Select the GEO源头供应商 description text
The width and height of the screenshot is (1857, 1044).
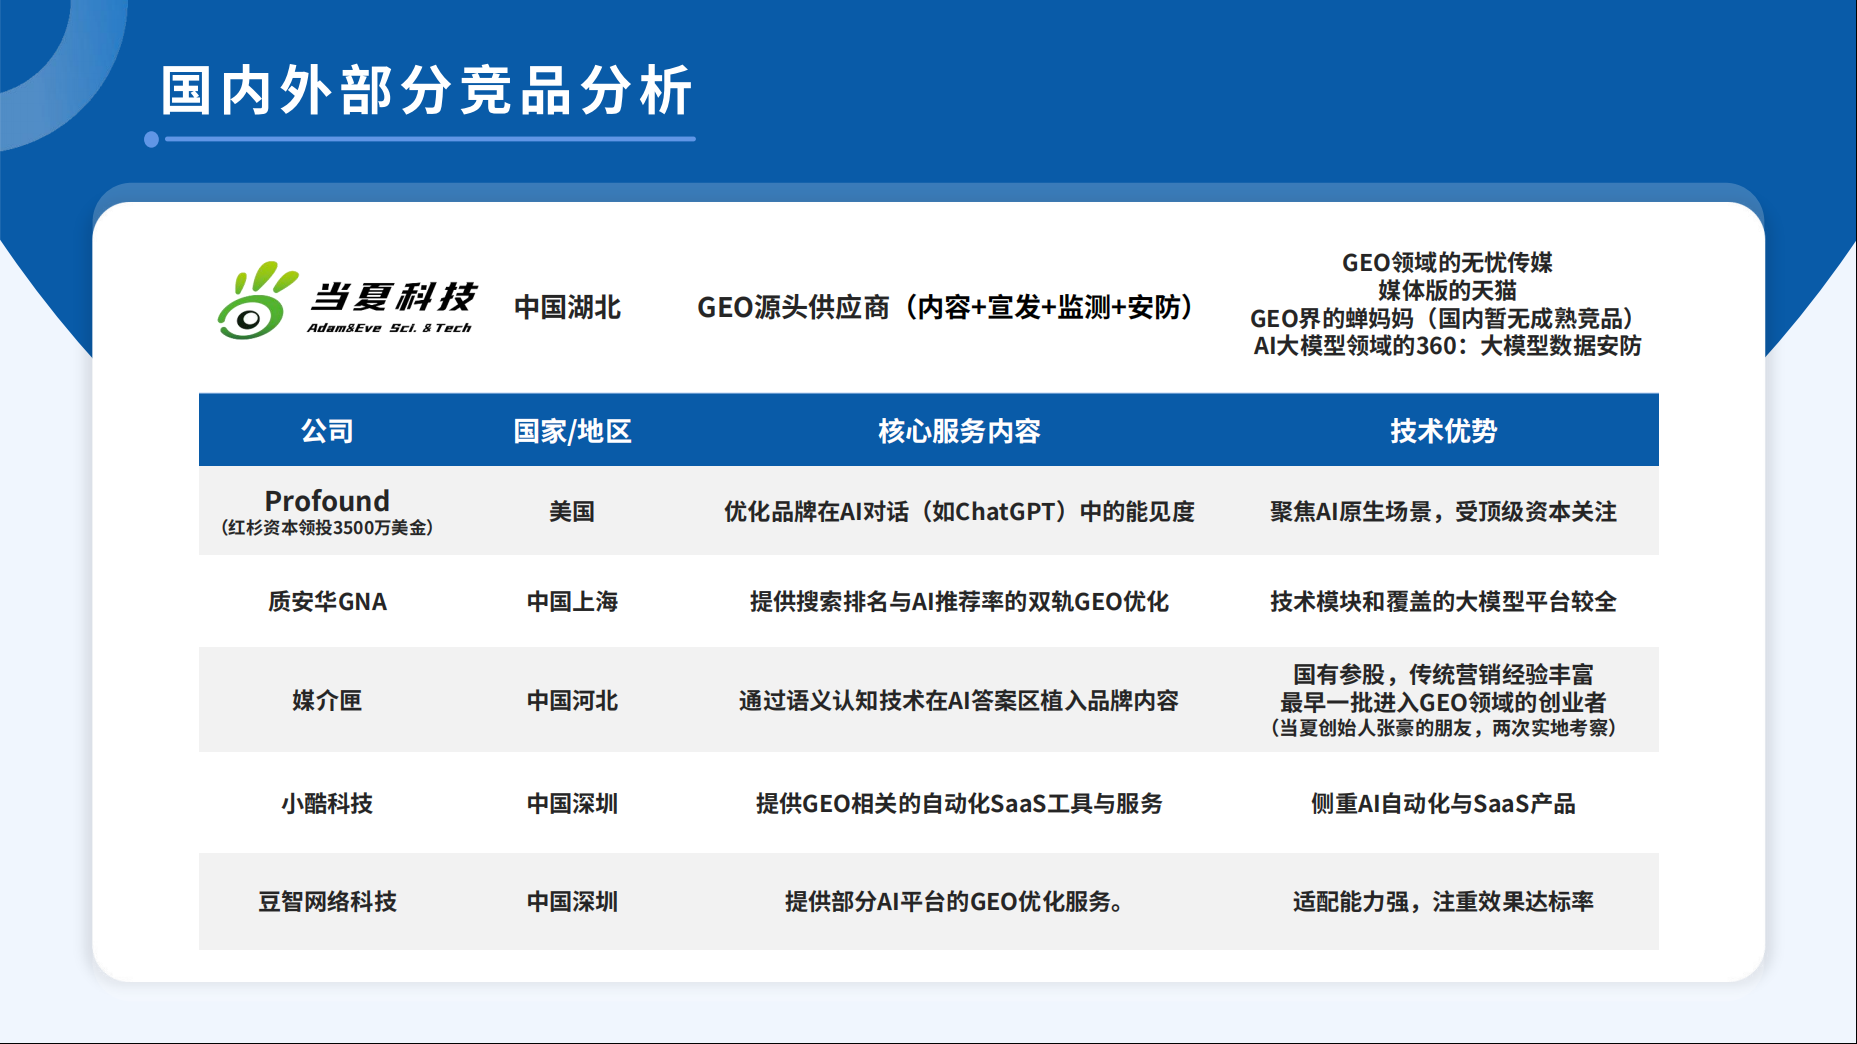point(945,307)
